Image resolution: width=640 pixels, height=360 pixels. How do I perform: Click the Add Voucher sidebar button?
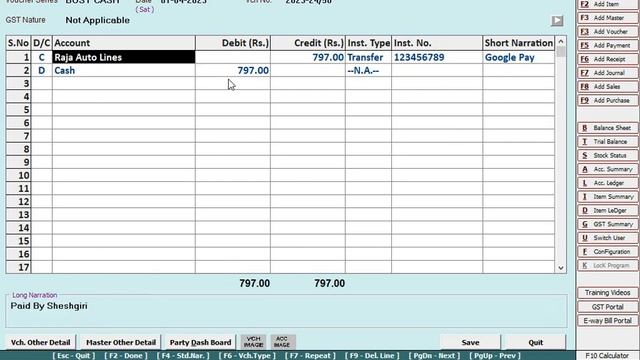608,32
